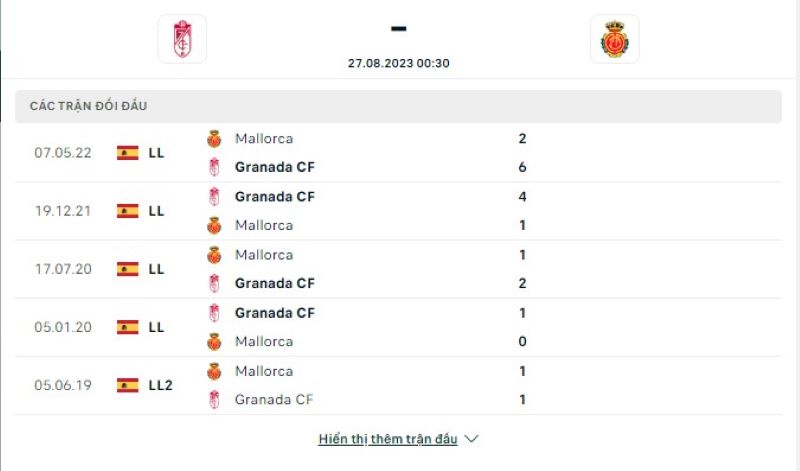Image resolution: width=800 pixels, height=471 pixels.
Task: Click Mallorca badge in 05.01.20 match
Action: [x=213, y=342]
